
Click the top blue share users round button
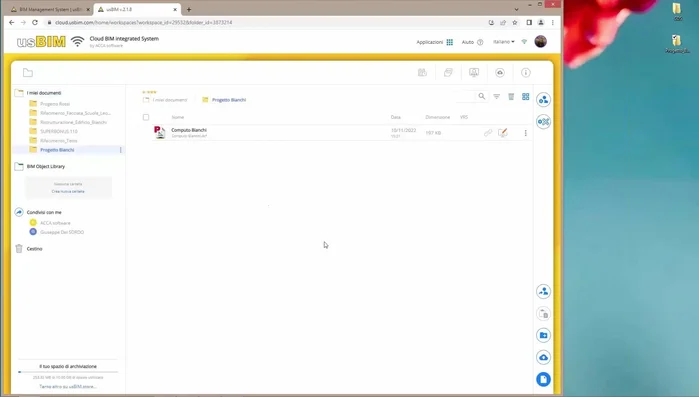click(x=543, y=100)
